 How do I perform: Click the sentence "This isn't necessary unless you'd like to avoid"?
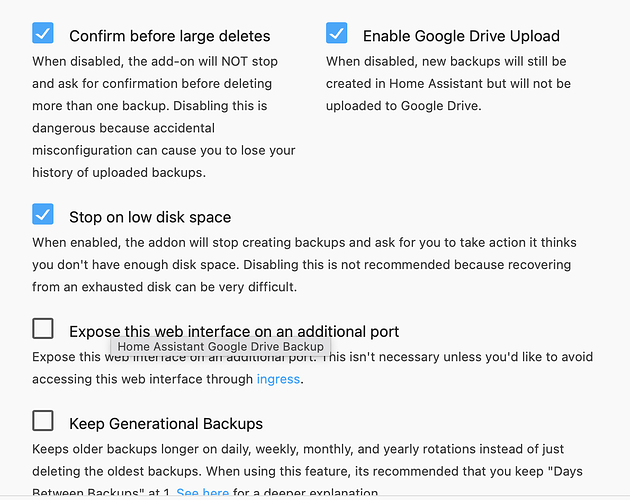coord(460,357)
